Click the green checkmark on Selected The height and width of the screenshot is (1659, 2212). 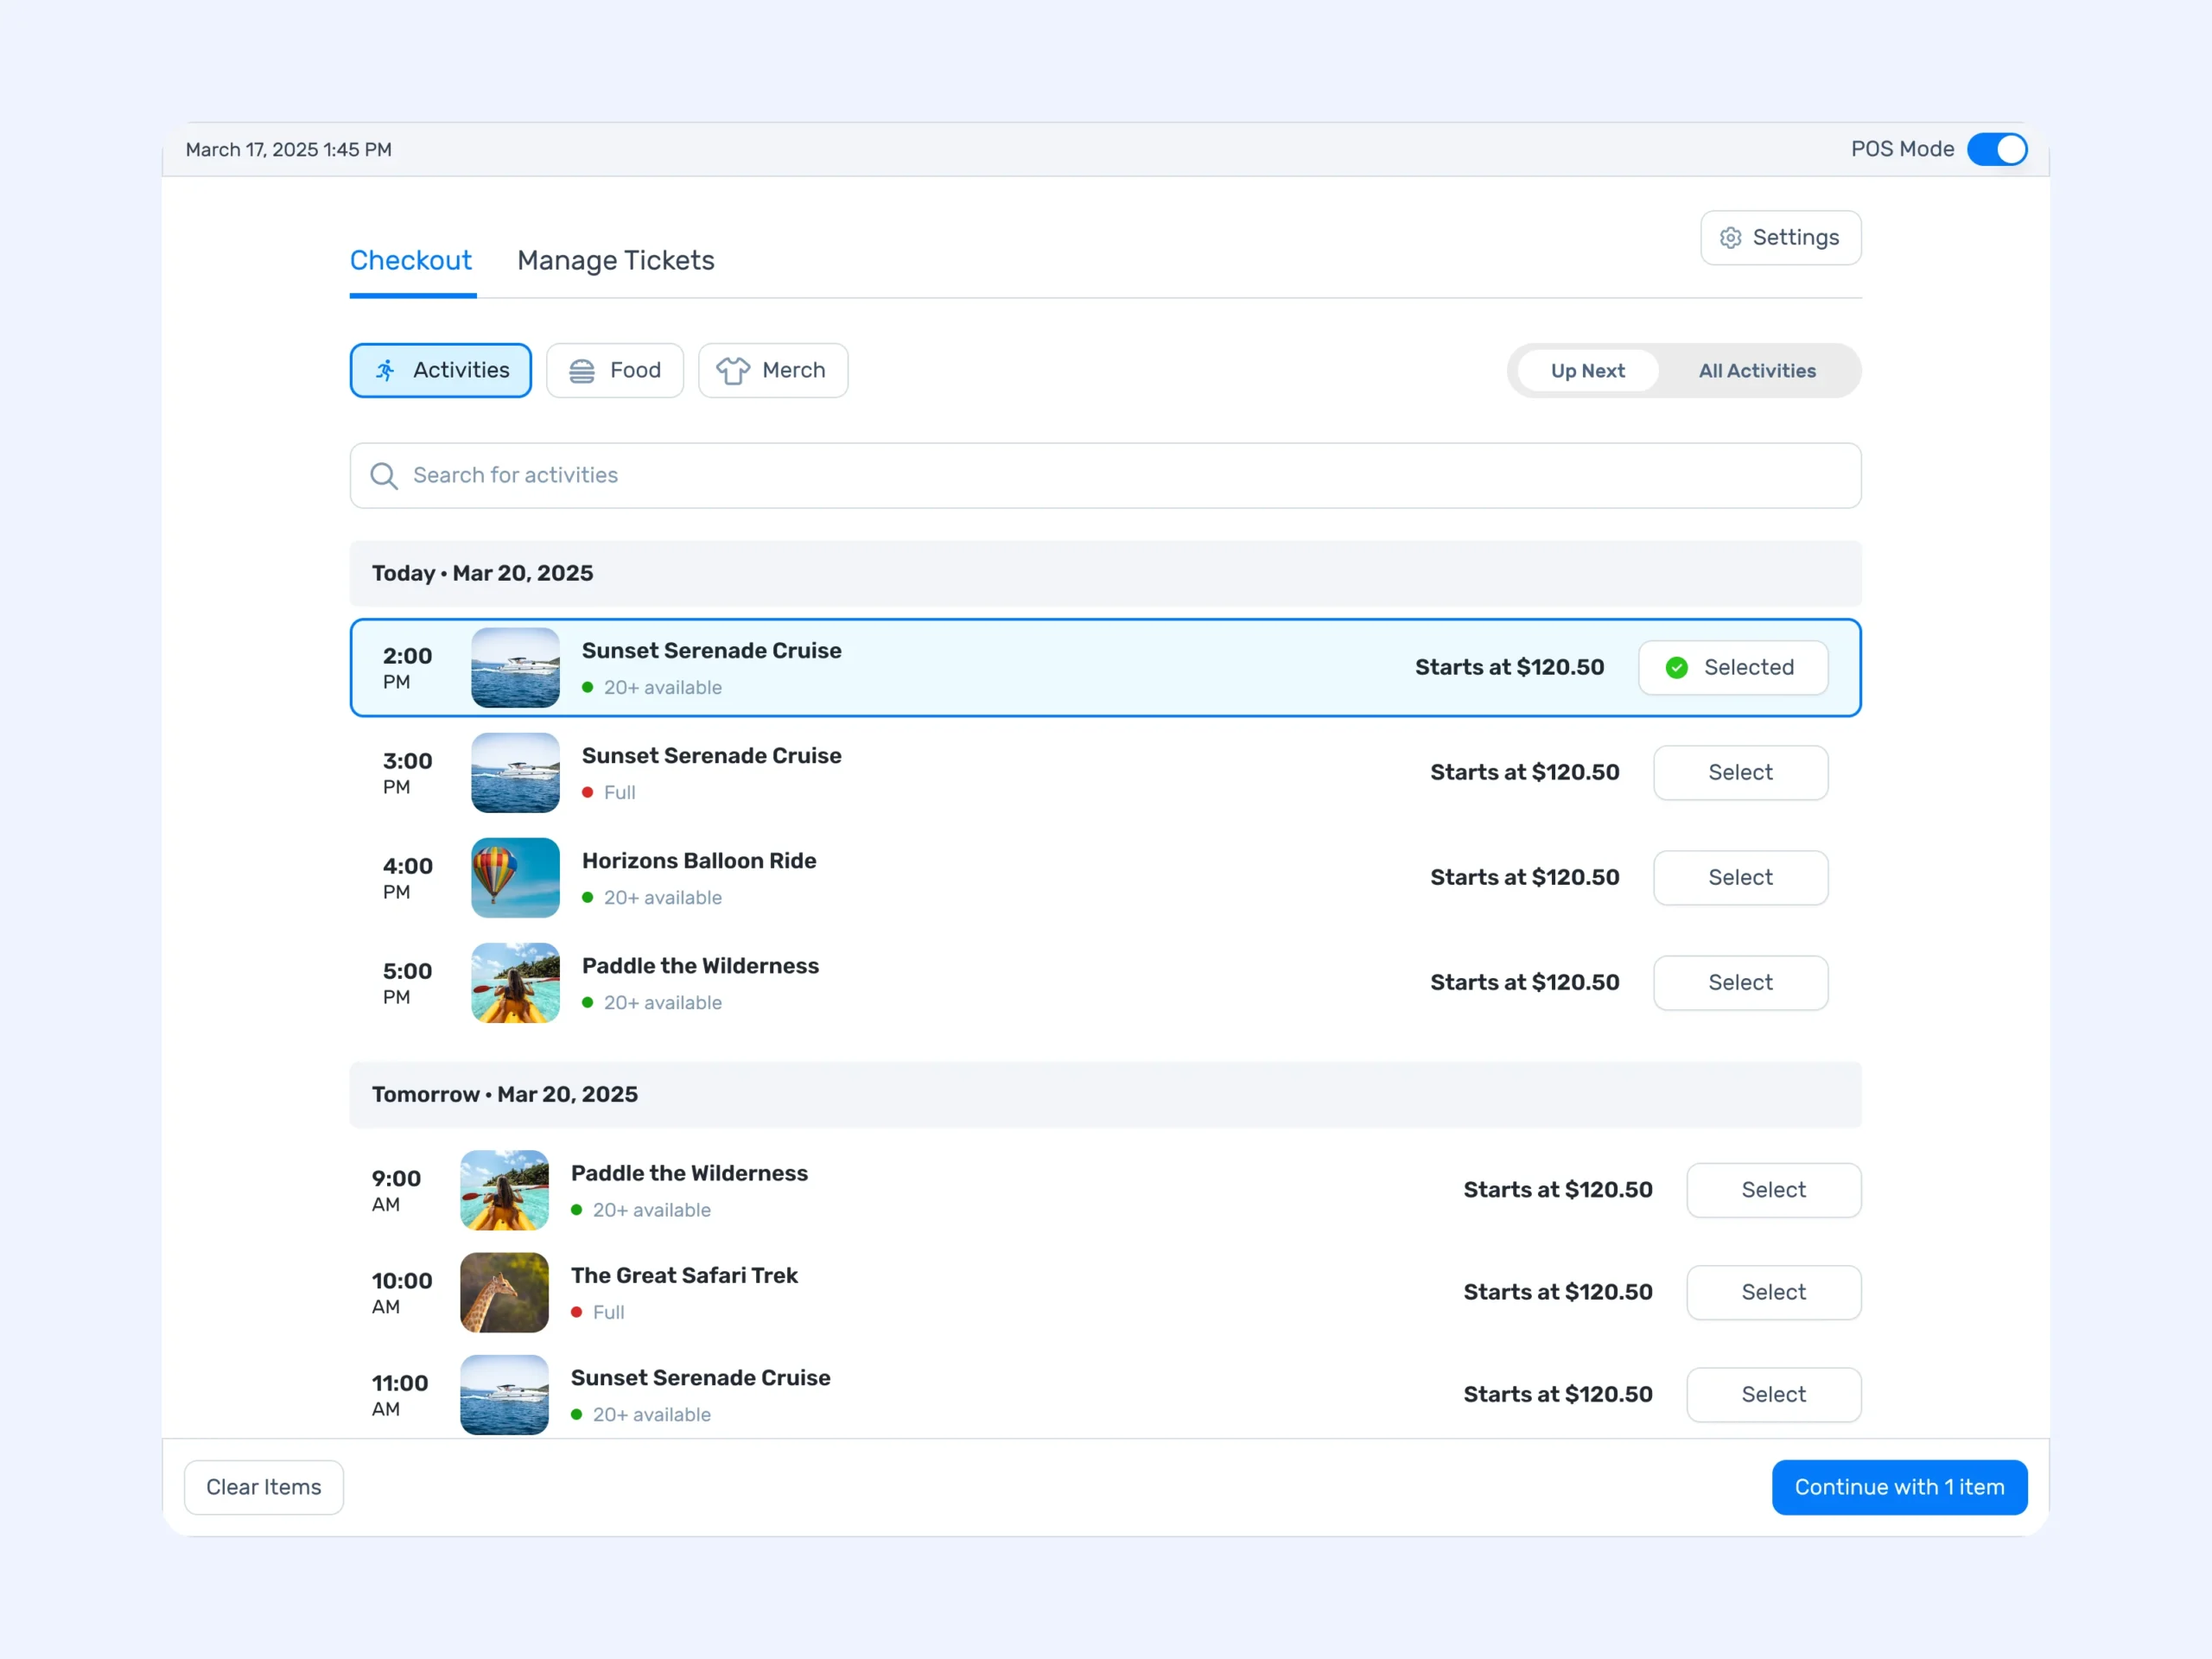(1676, 667)
